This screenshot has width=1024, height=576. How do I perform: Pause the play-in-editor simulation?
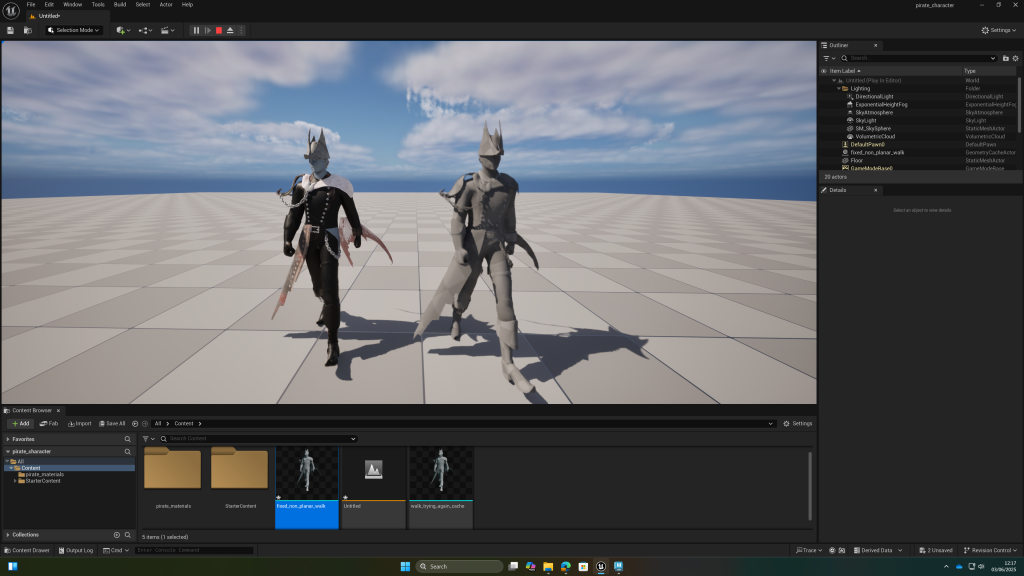tap(196, 30)
